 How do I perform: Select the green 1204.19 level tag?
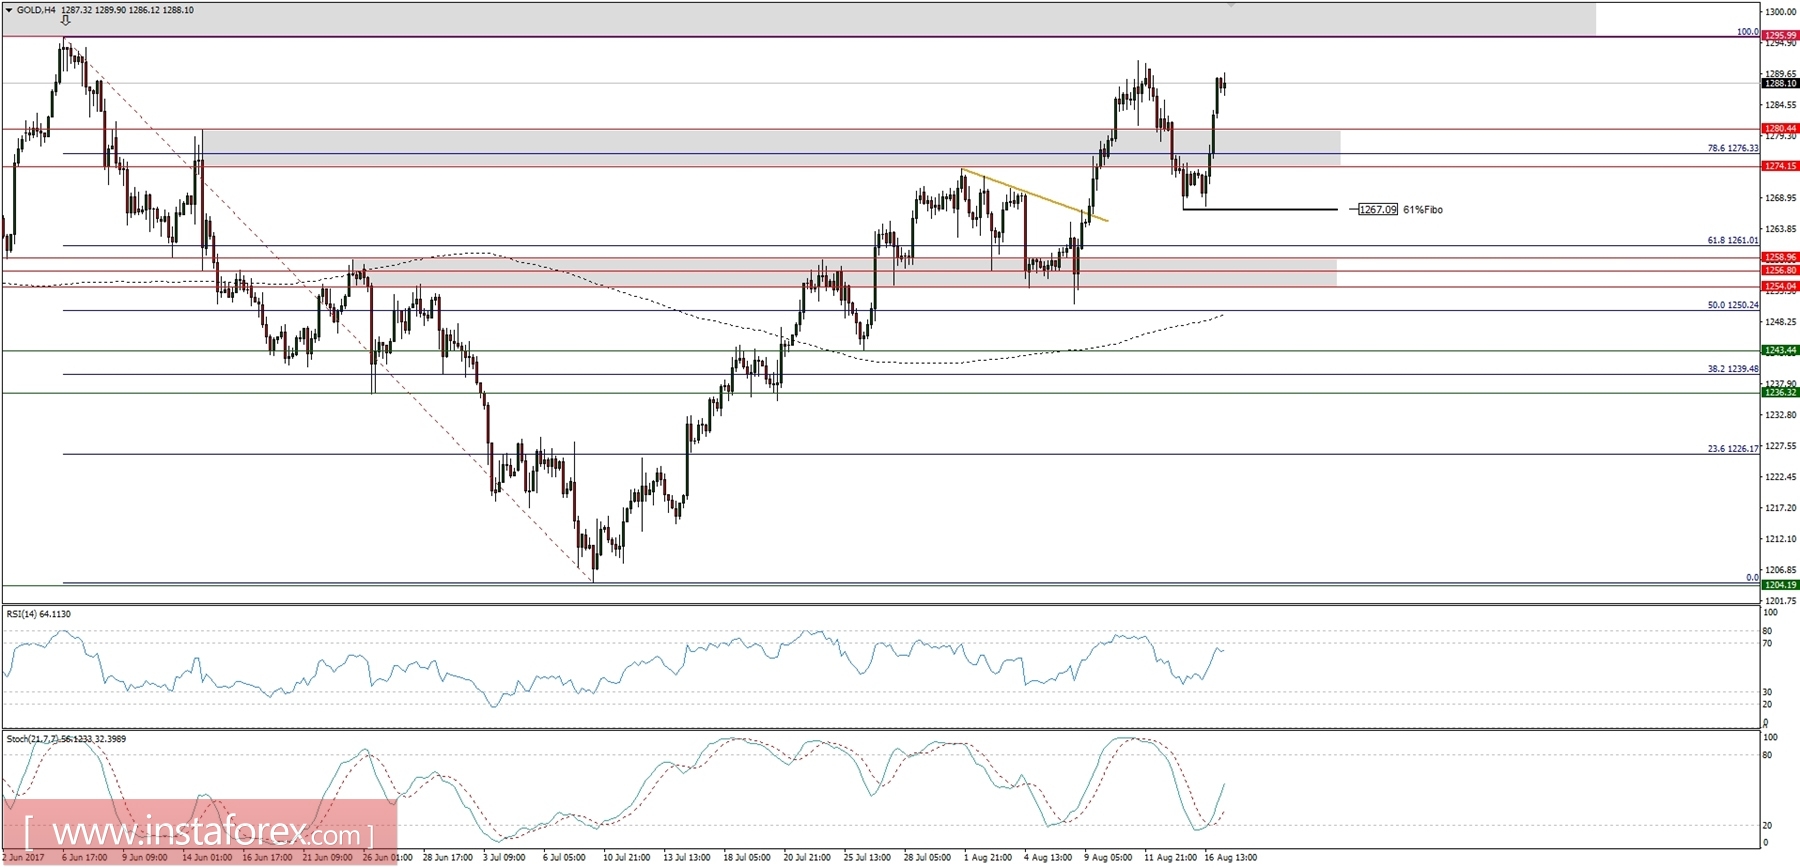click(1779, 585)
